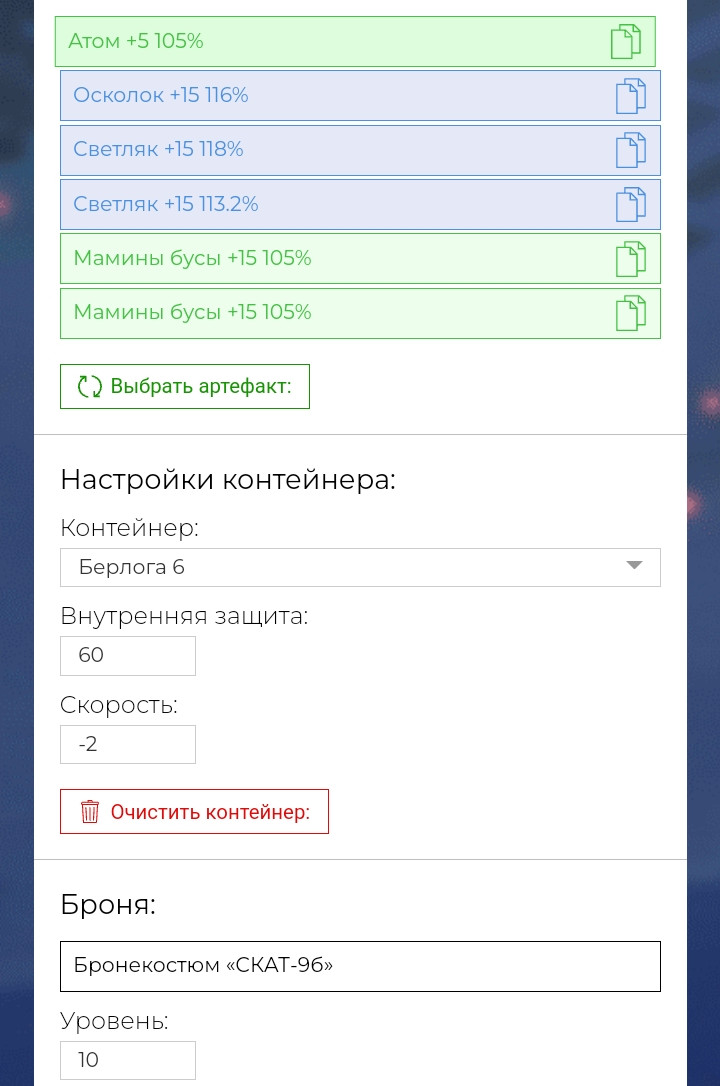Copy the Атом +5 105% artifact
Image resolution: width=720 pixels, height=1086 pixels.
coord(625,42)
